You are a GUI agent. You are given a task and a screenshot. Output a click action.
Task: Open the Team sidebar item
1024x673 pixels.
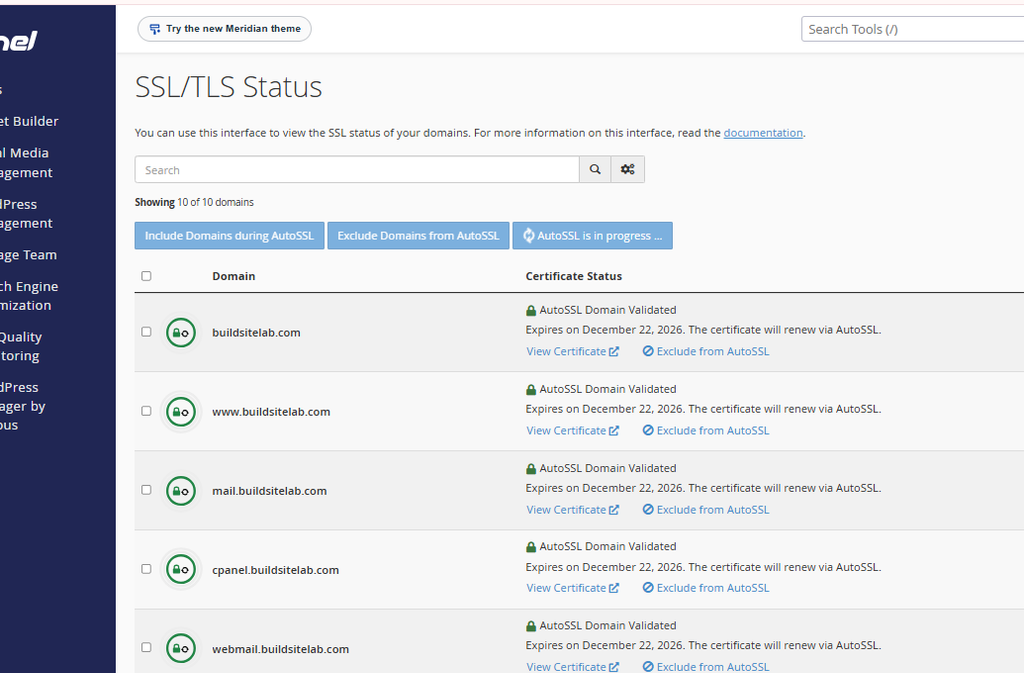tap(28, 255)
